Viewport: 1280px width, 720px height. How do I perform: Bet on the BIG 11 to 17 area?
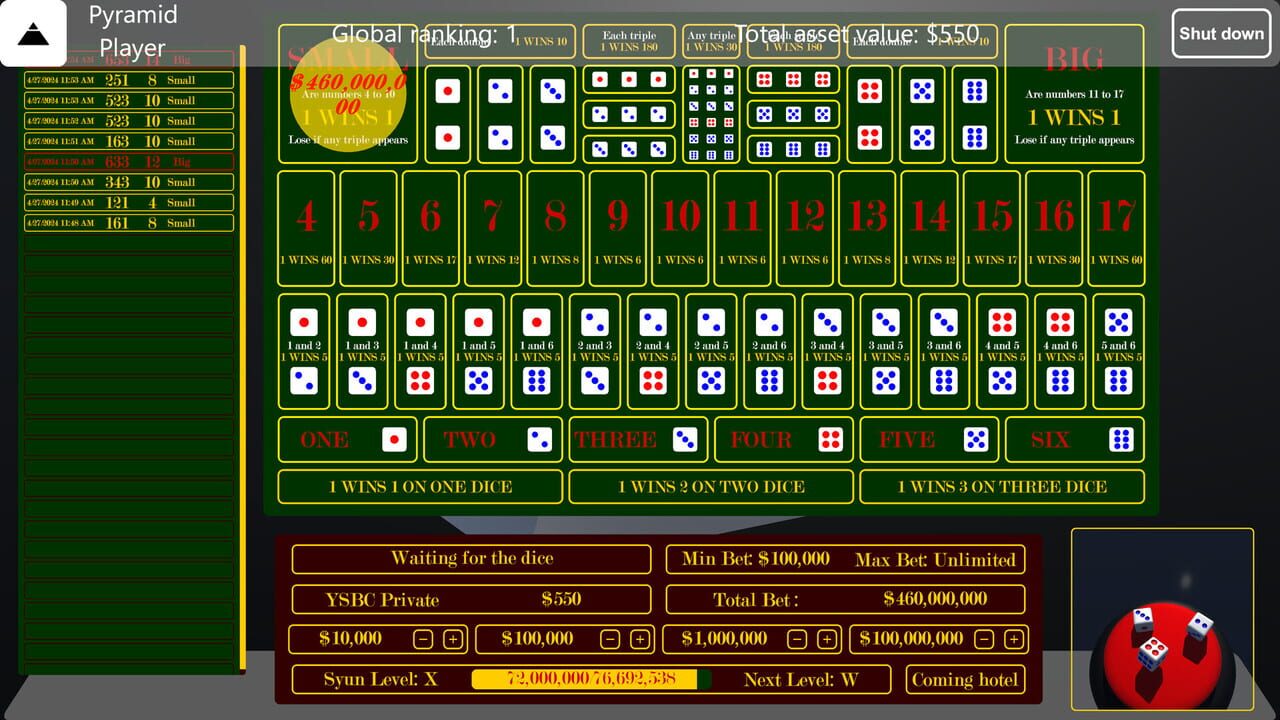pos(1074,95)
